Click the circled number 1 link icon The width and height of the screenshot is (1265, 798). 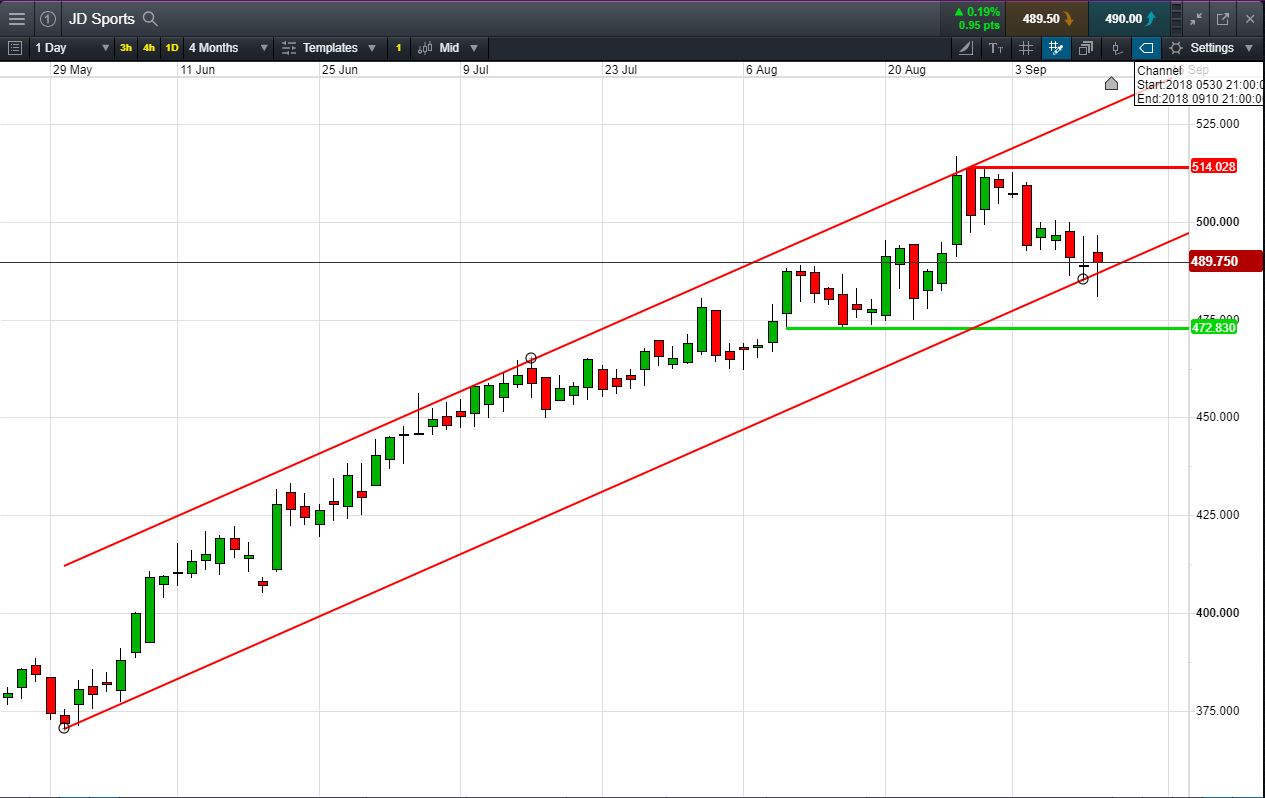(x=47, y=18)
